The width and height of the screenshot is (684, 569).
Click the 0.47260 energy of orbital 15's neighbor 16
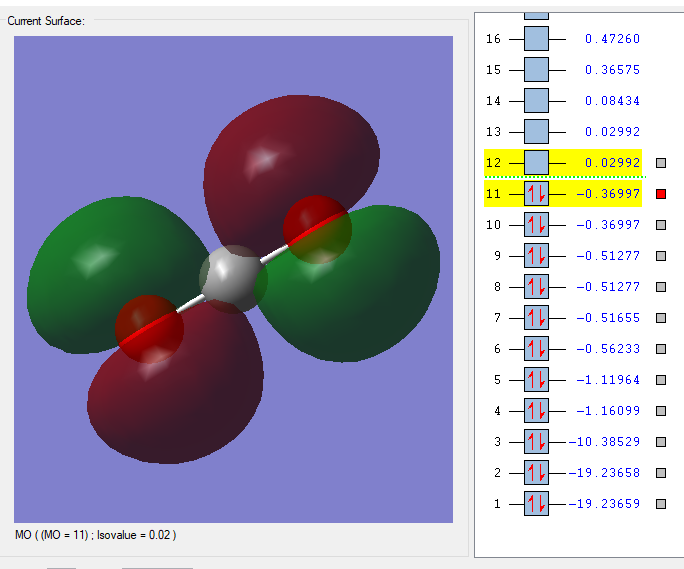click(x=612, y=39)
